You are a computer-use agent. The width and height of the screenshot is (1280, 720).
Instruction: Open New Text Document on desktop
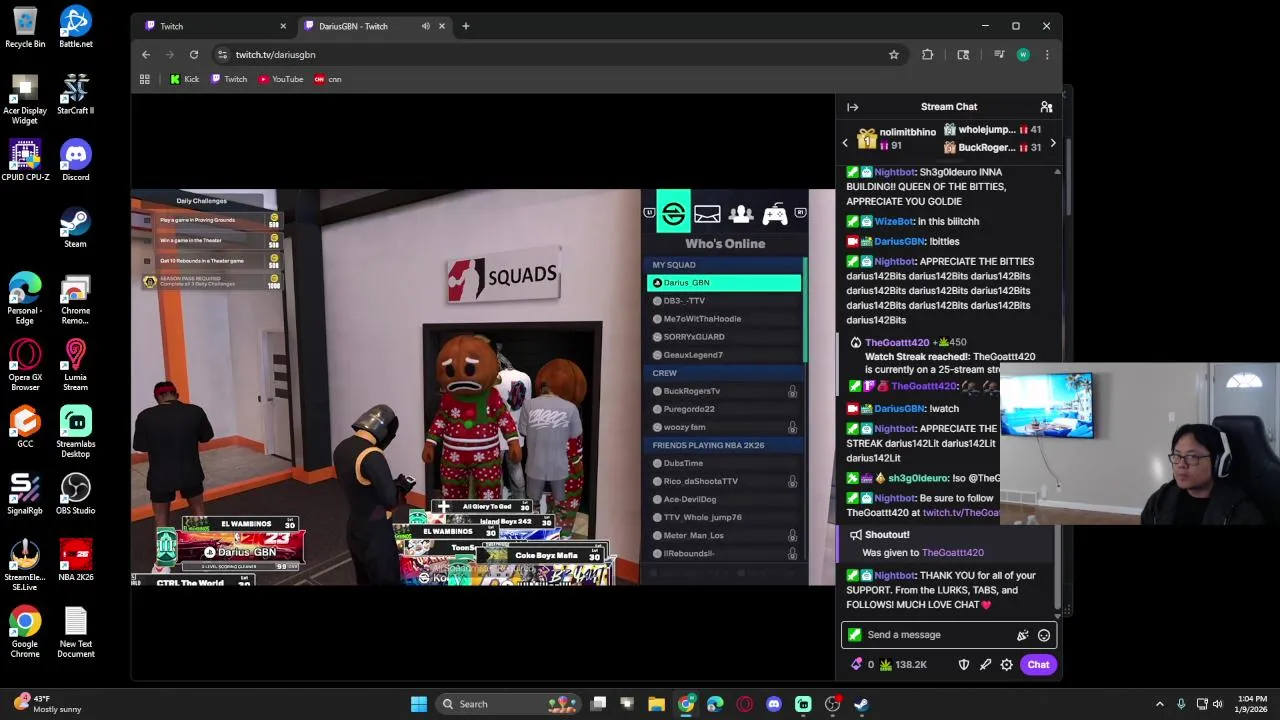76,632
